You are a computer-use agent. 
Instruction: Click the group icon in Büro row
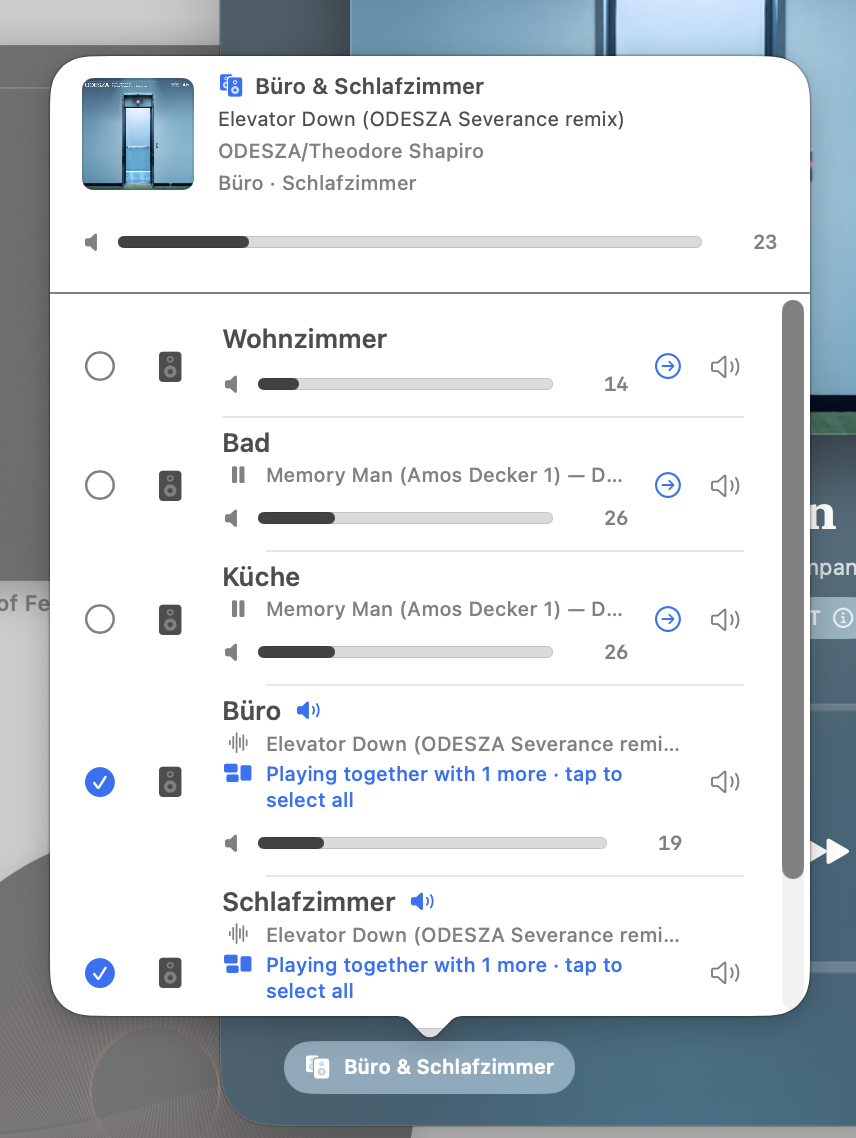point(238,774)
